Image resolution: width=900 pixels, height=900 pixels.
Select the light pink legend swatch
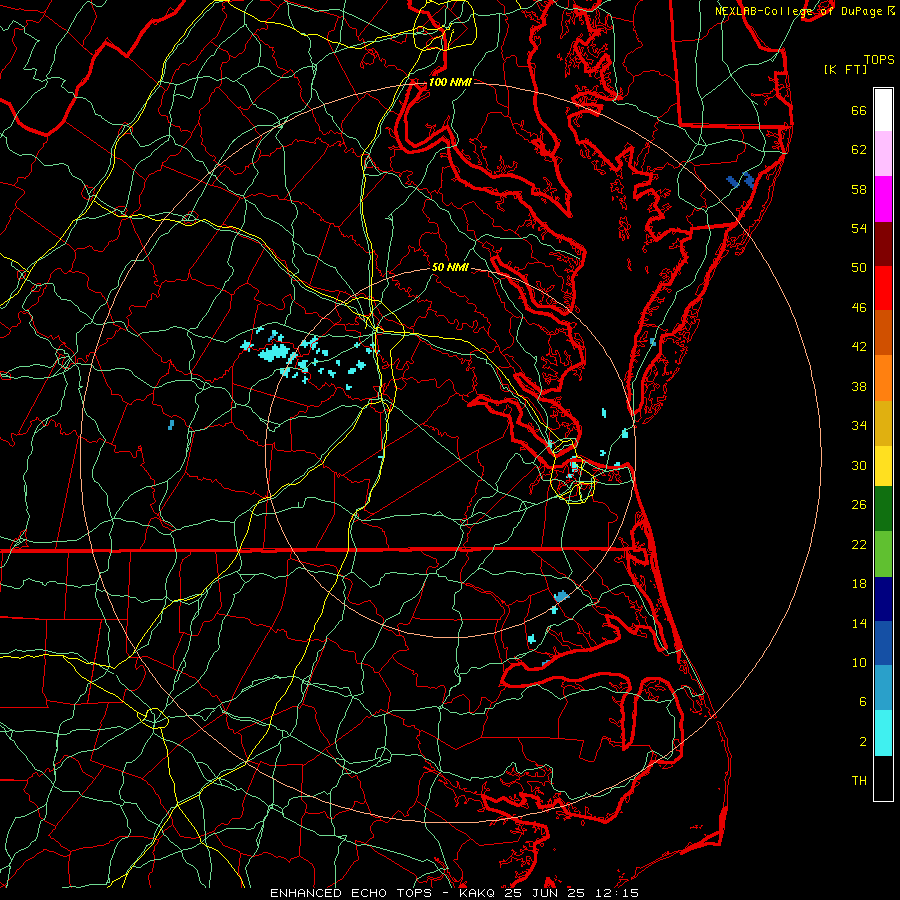883,153
